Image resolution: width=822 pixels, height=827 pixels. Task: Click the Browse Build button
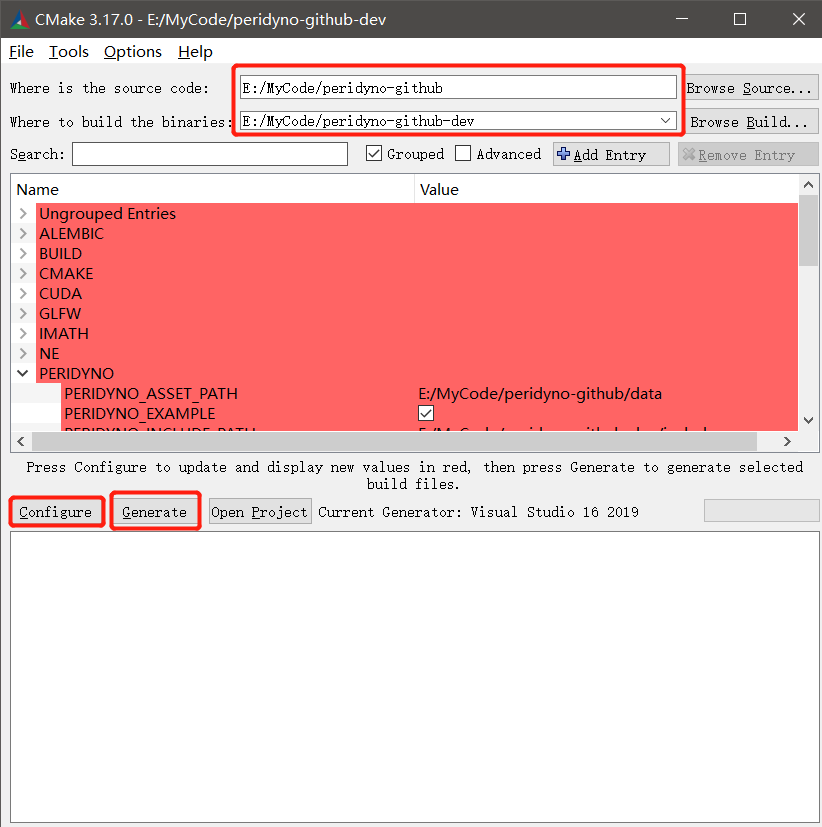749,122
